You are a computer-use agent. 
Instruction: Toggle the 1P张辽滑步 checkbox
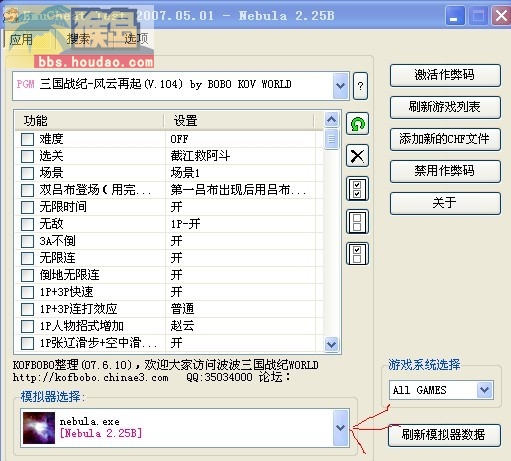[27, 343]
